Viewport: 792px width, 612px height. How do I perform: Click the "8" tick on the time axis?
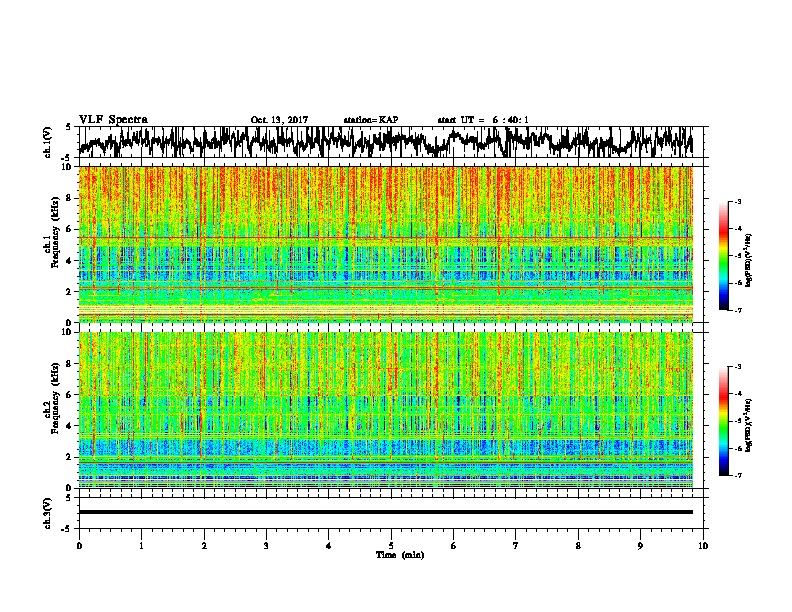(578, 546)
